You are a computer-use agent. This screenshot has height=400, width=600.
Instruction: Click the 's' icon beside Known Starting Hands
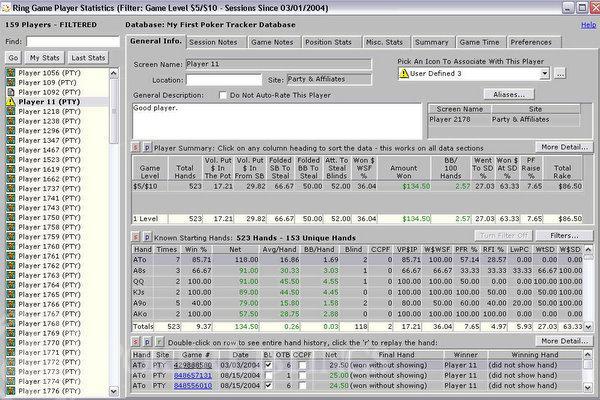coord(136,237)
